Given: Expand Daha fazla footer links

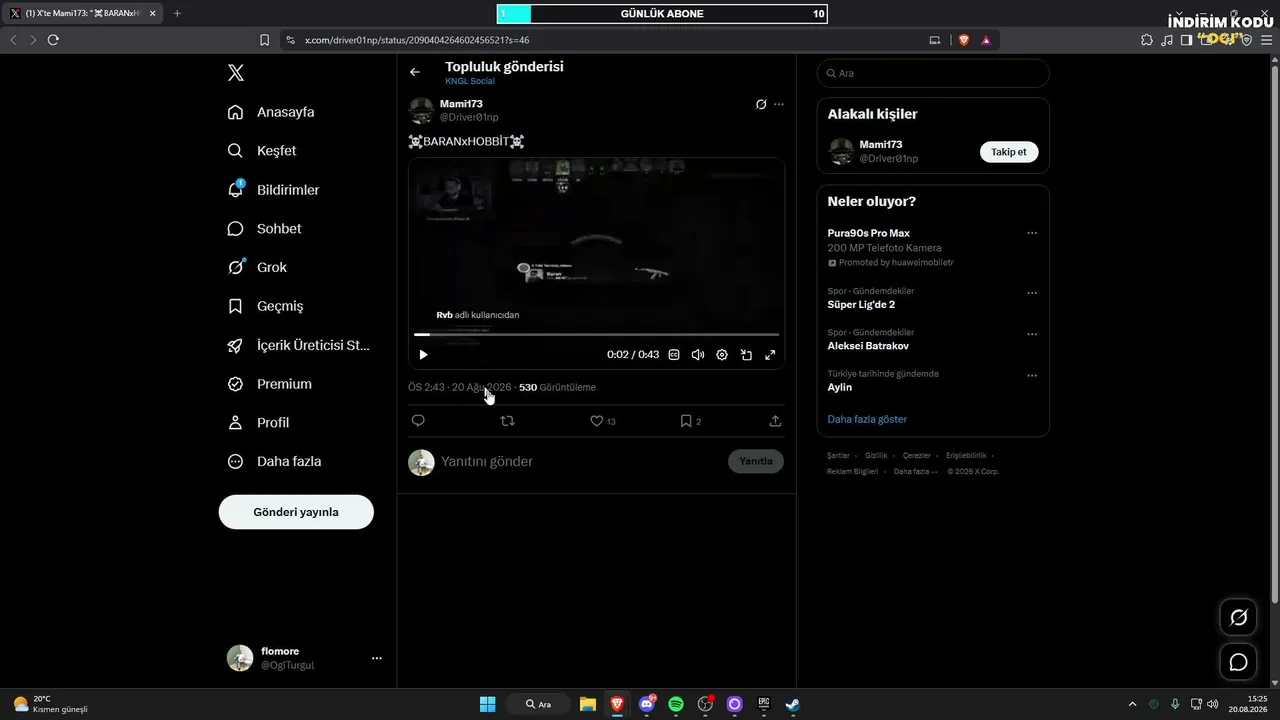Looking at the screenshot, I should coord(915,471).
